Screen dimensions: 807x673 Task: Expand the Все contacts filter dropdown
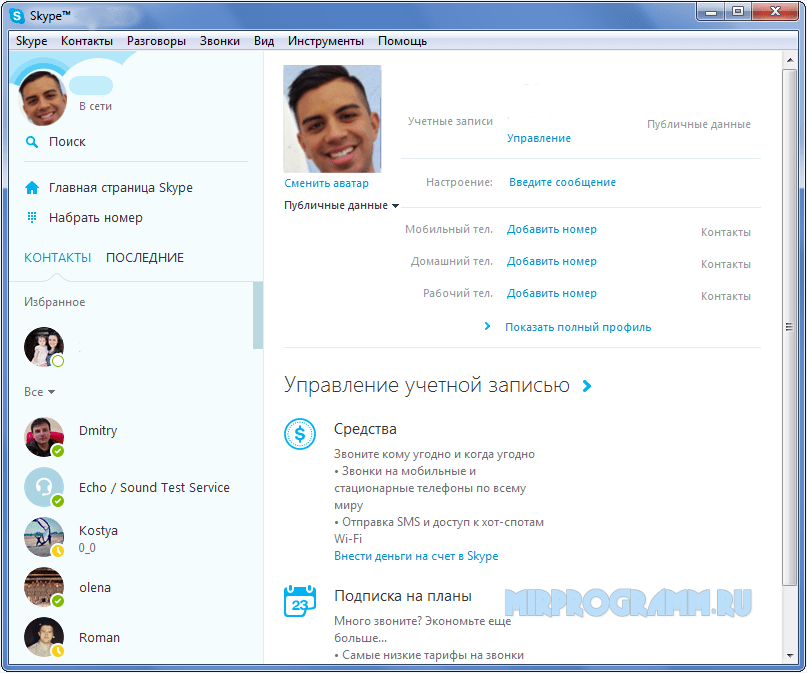pyautogui.click(x=40, y=392)
